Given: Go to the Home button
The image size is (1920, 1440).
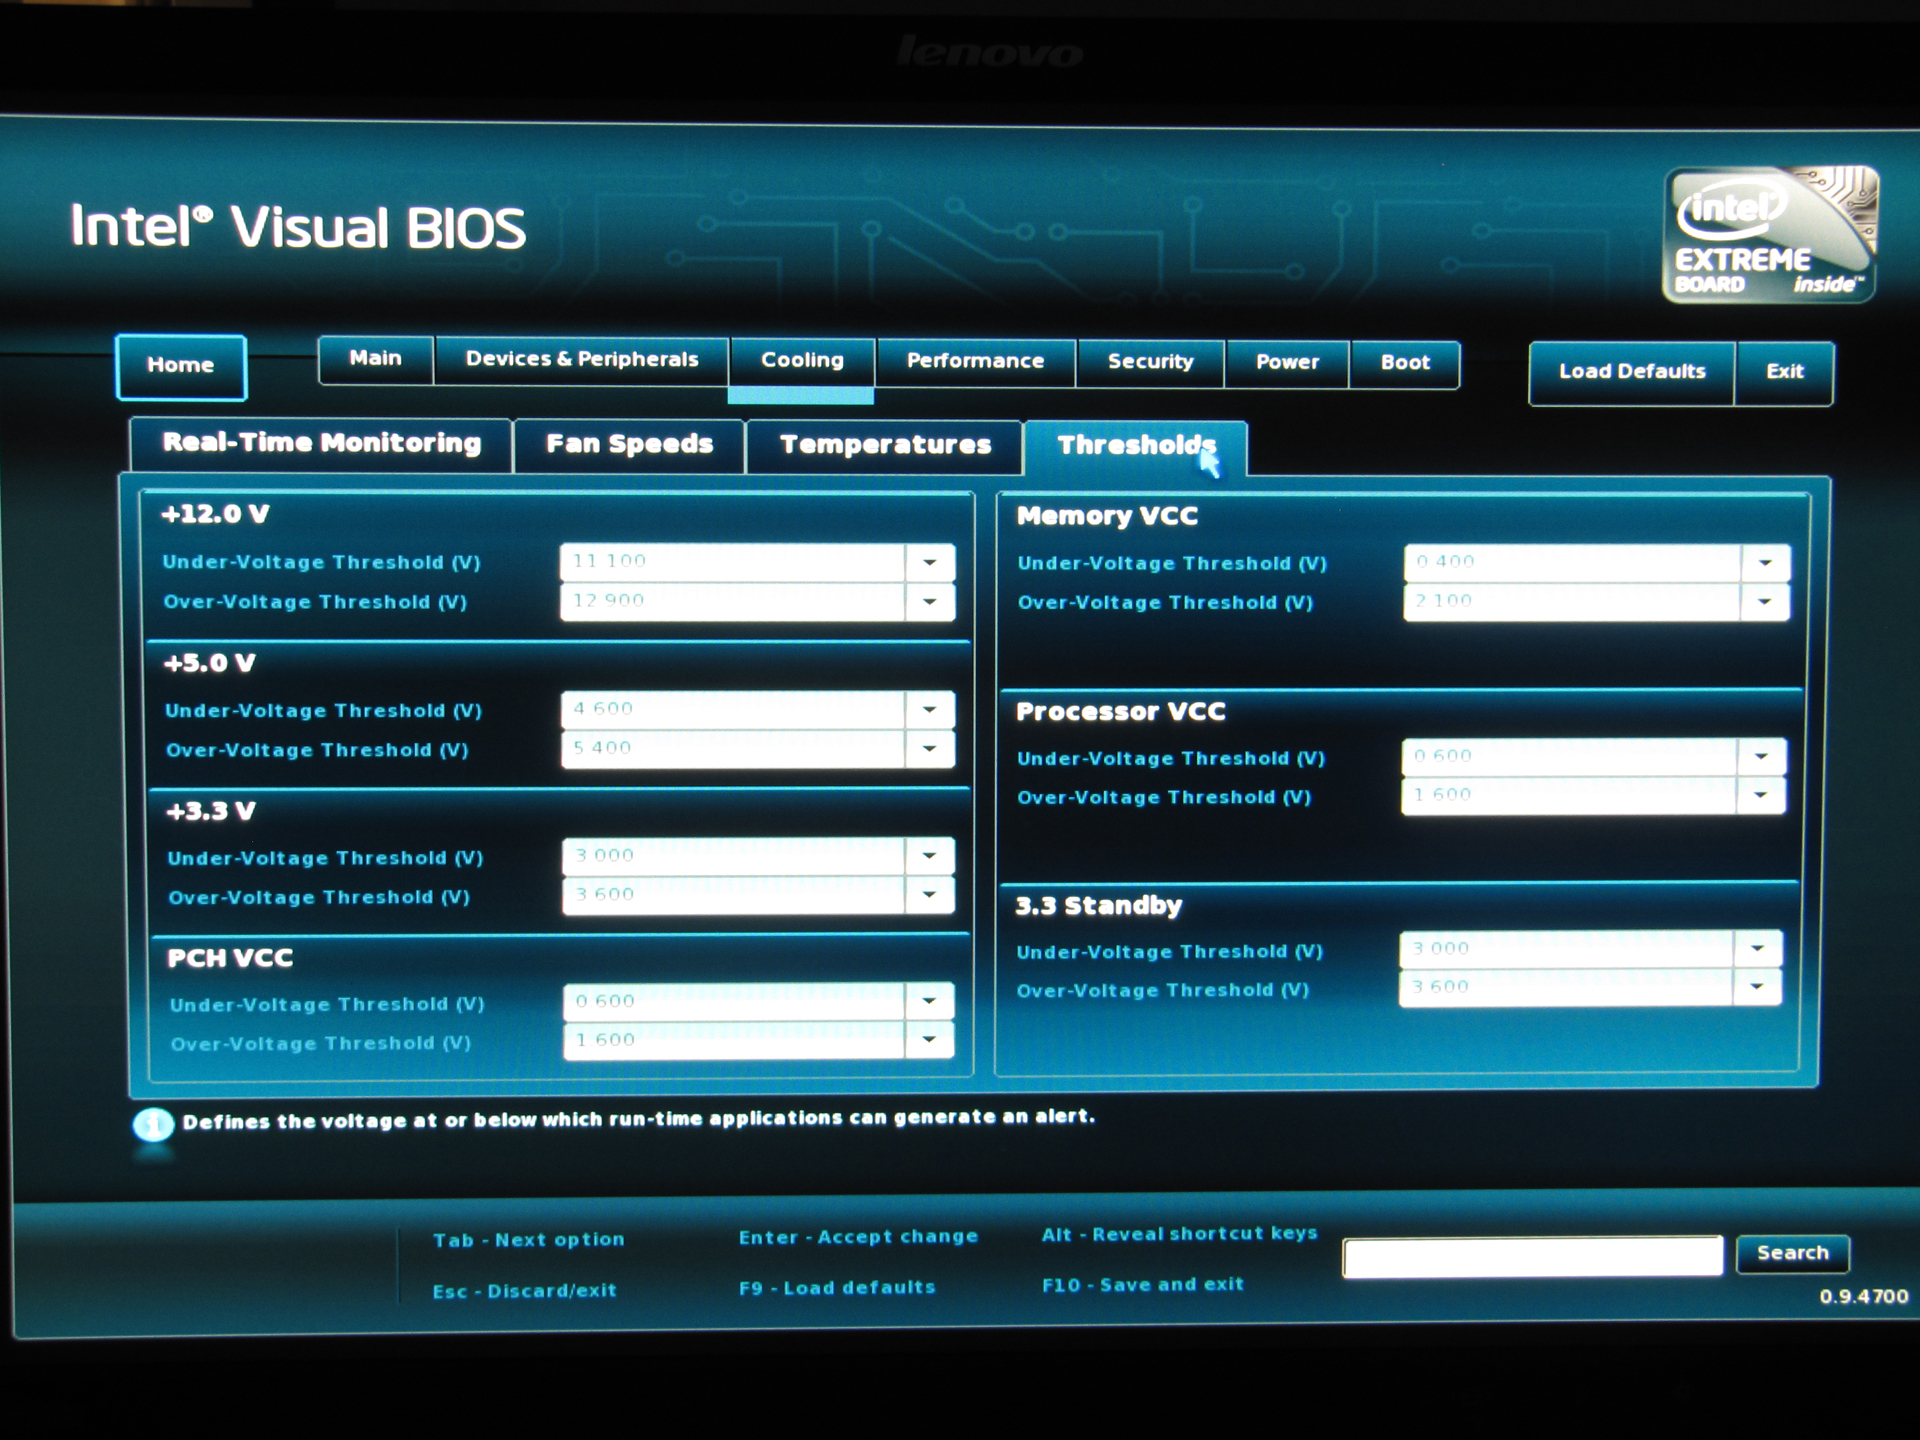Looking at the screenshot, I should (181, 366).
